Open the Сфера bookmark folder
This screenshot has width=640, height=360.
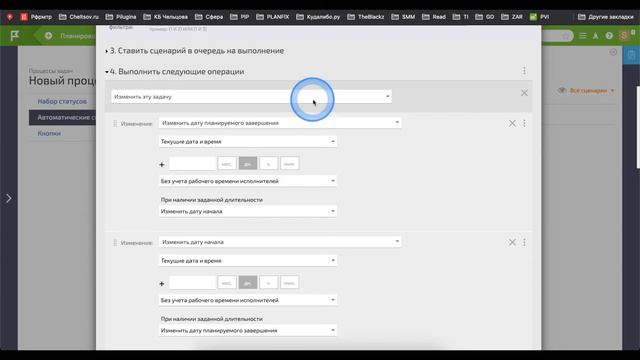tap(209, 17)
